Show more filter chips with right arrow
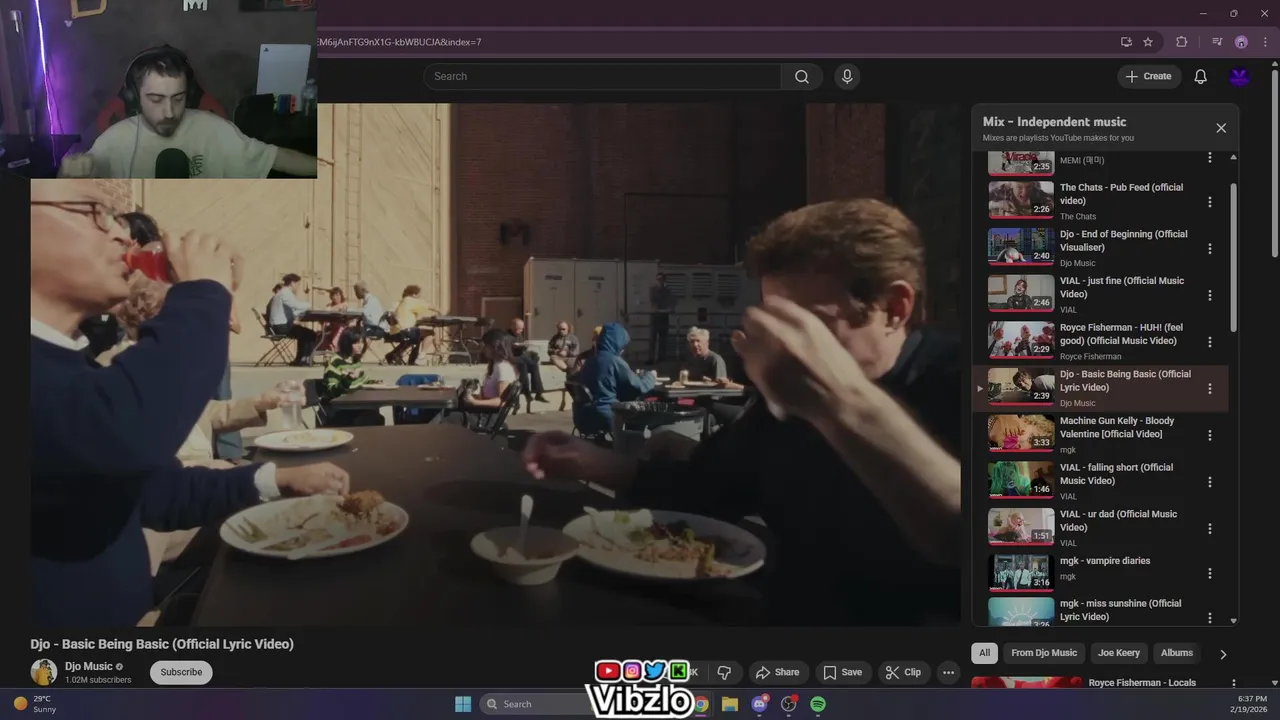Viewport: 1280px width, 720px height. tap(1223, 654)
